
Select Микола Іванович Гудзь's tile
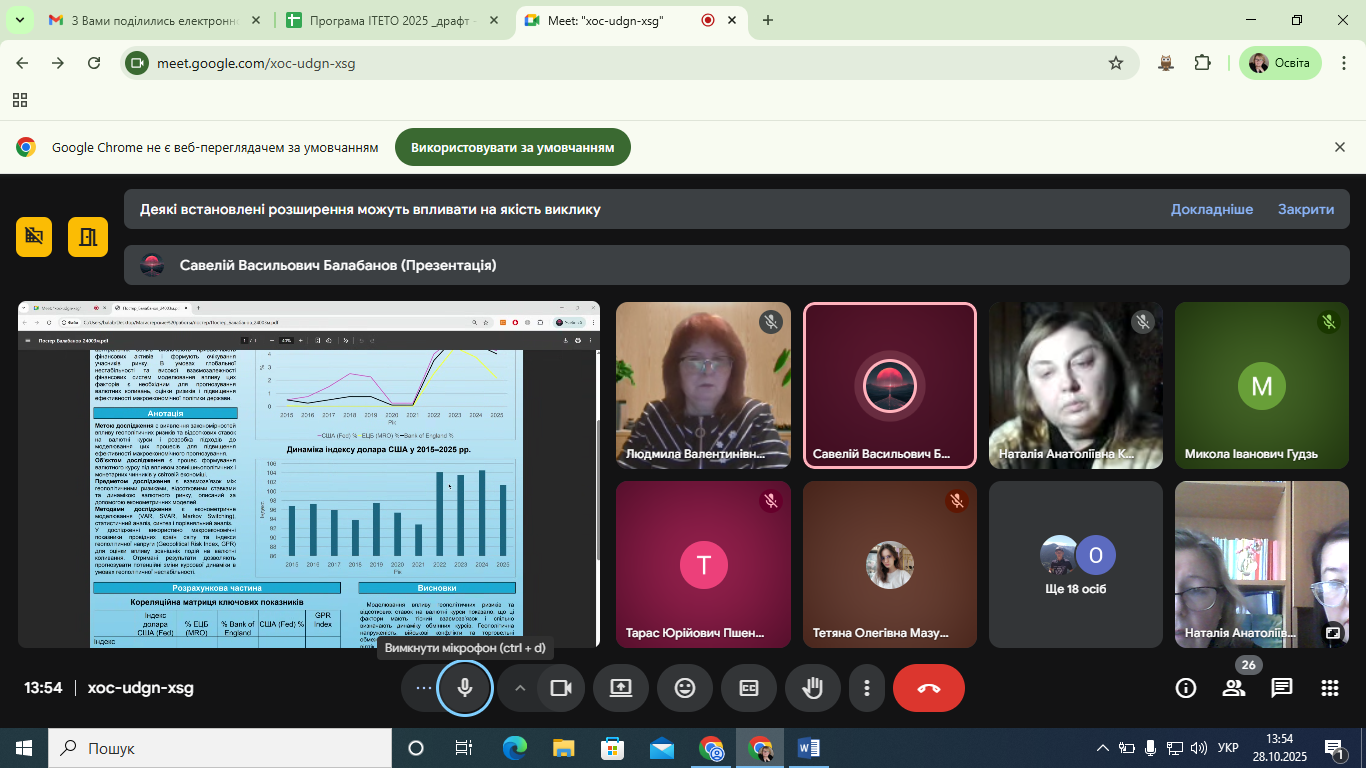pyautogui.click(x=1262, y=385)
